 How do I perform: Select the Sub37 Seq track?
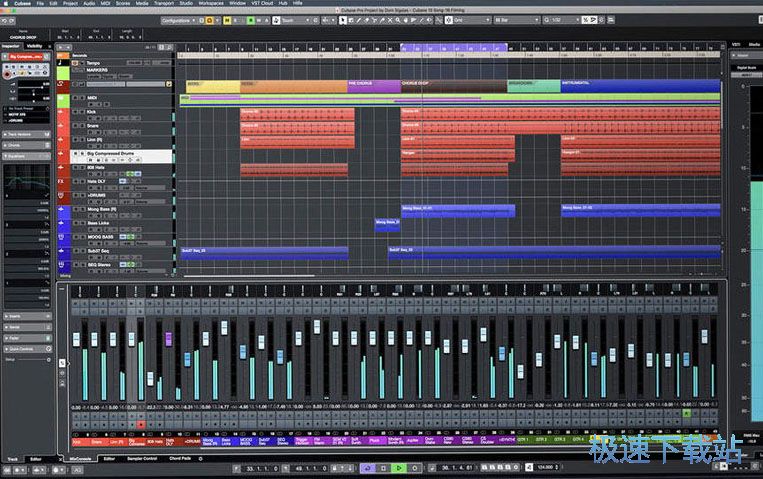click(122, 254)
